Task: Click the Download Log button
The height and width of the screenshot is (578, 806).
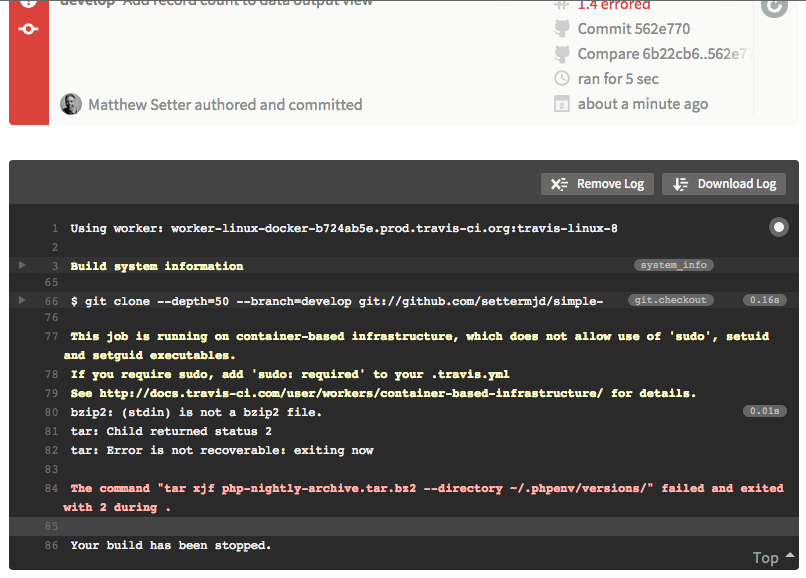Action: 724,184
